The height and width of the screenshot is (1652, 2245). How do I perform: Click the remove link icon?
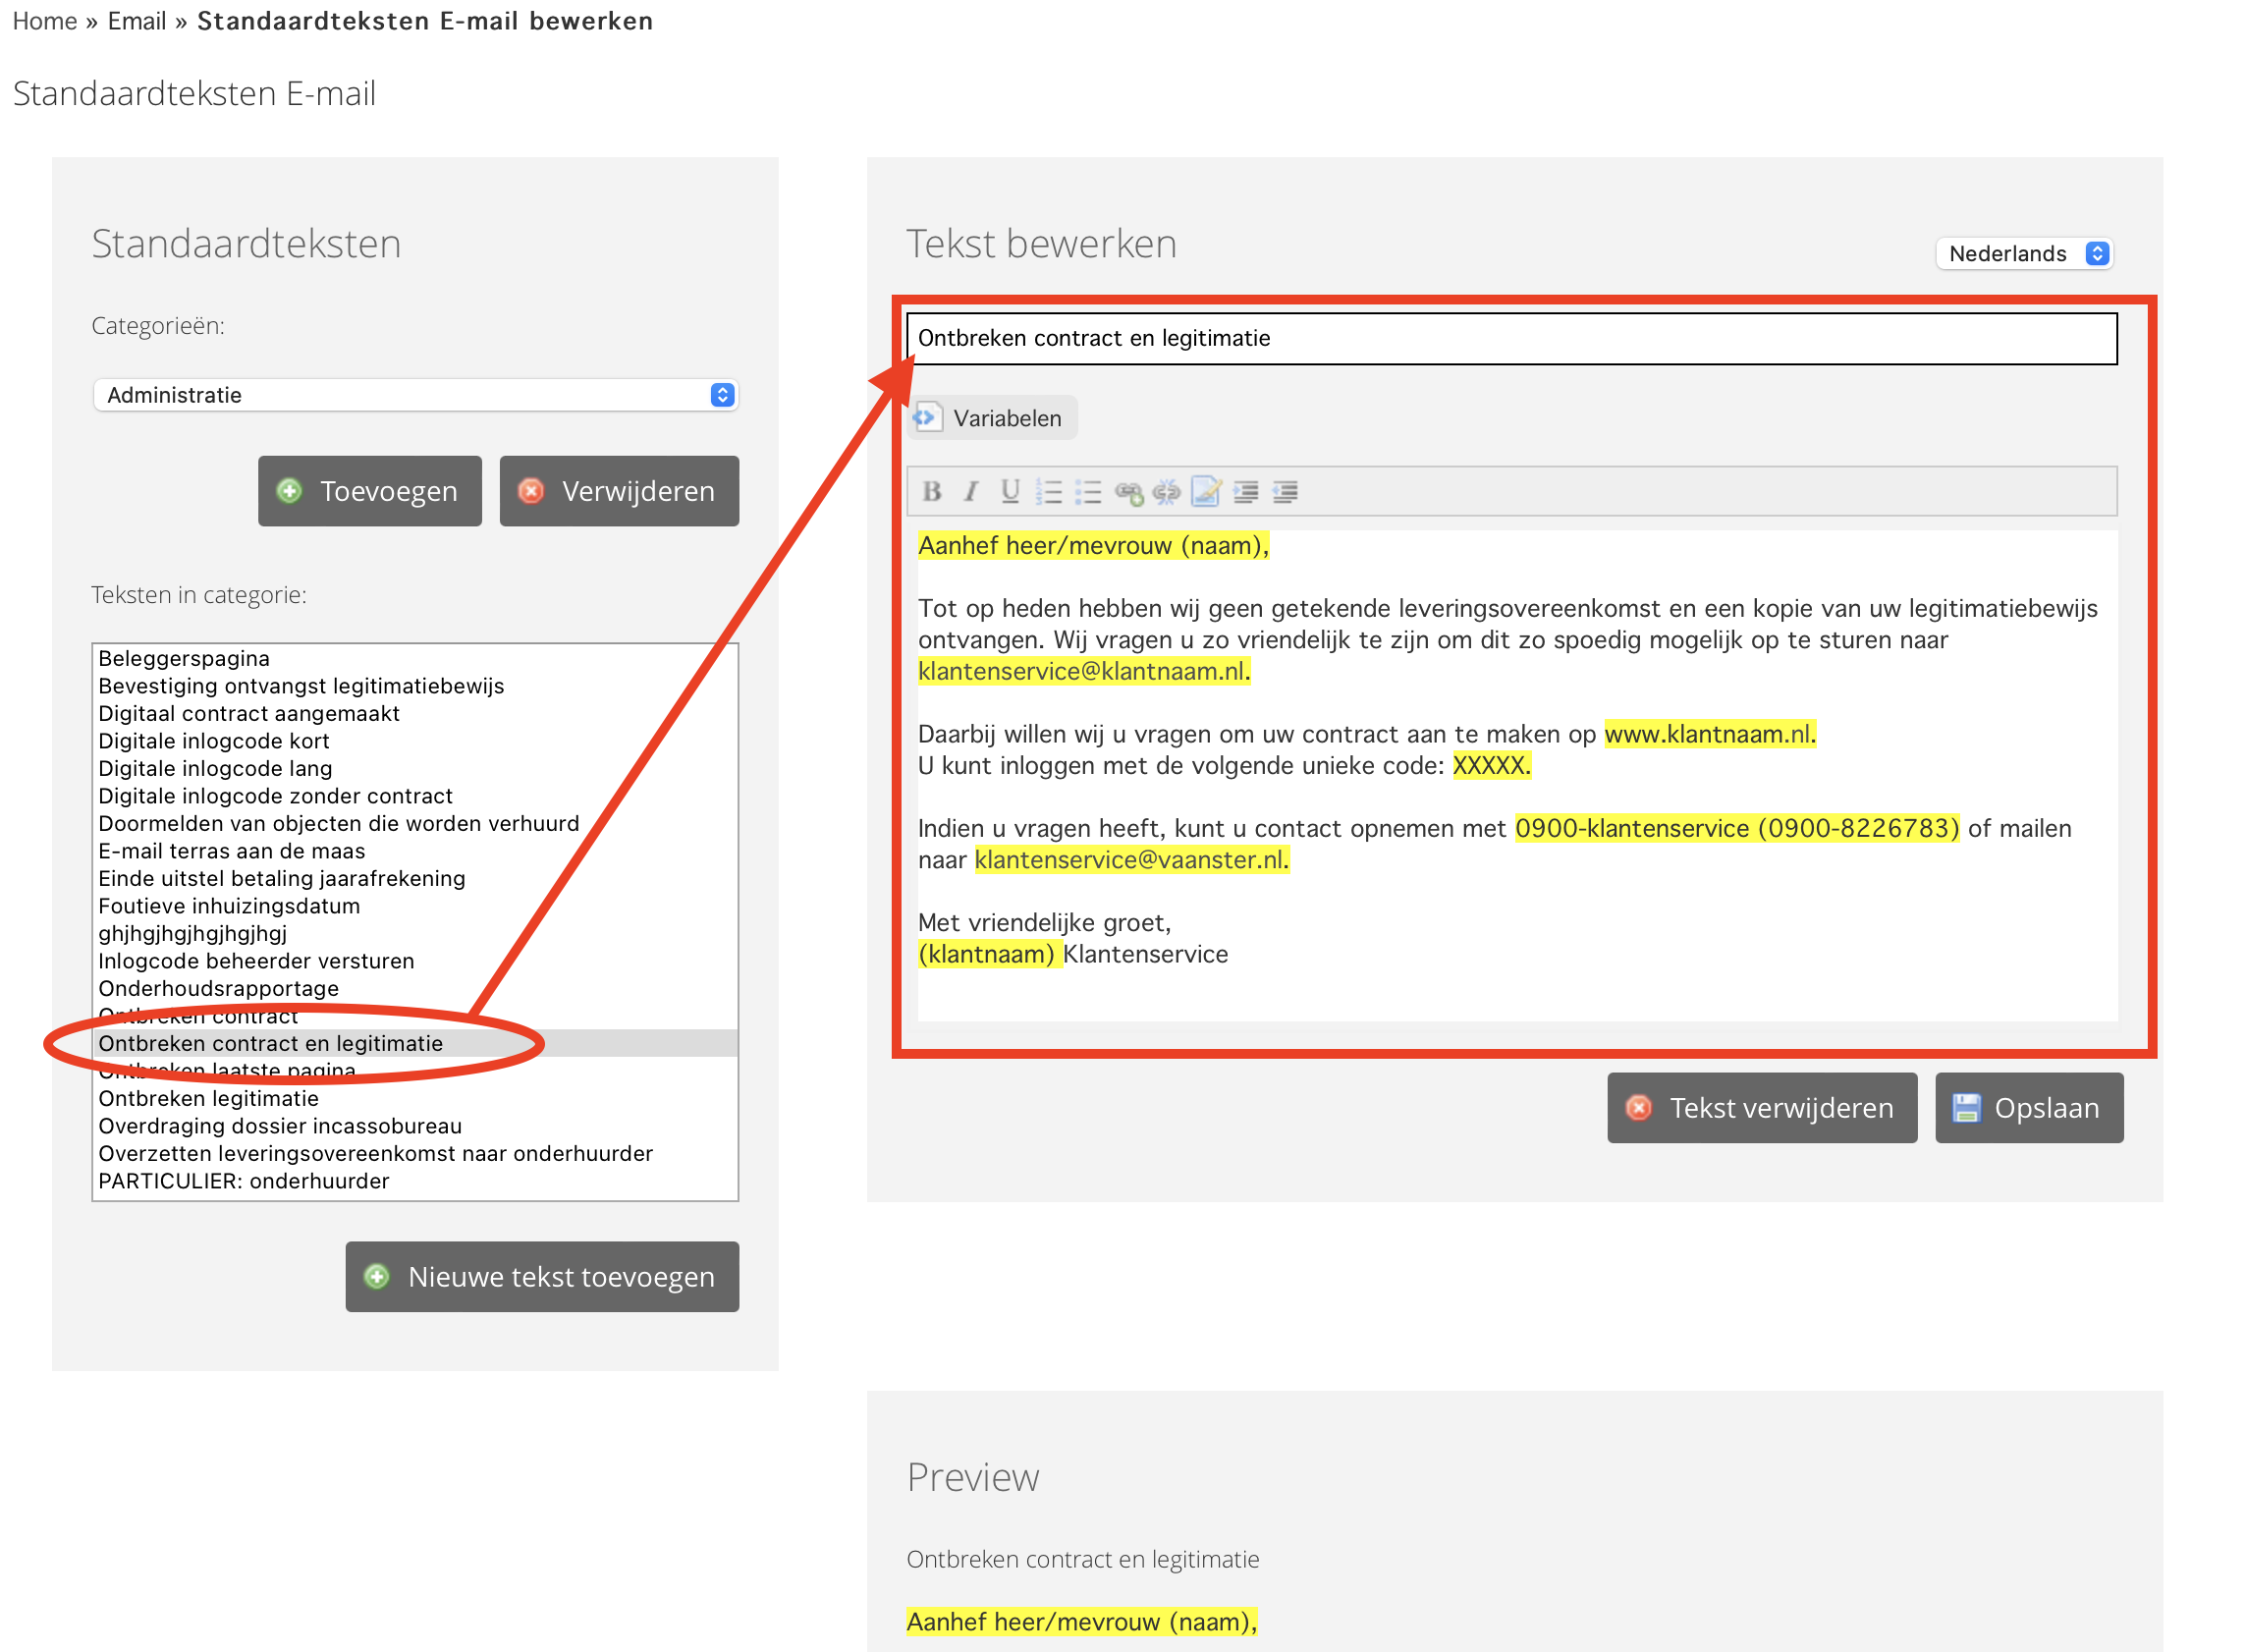pos(1166,492)
